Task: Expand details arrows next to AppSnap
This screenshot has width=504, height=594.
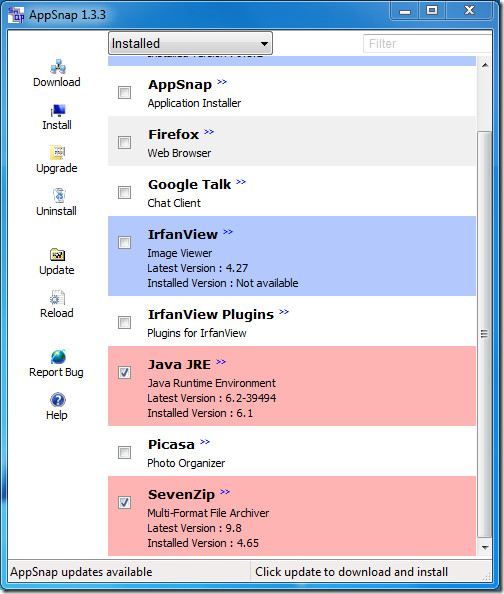Action: pyautogui.click(x=222, y=82)
